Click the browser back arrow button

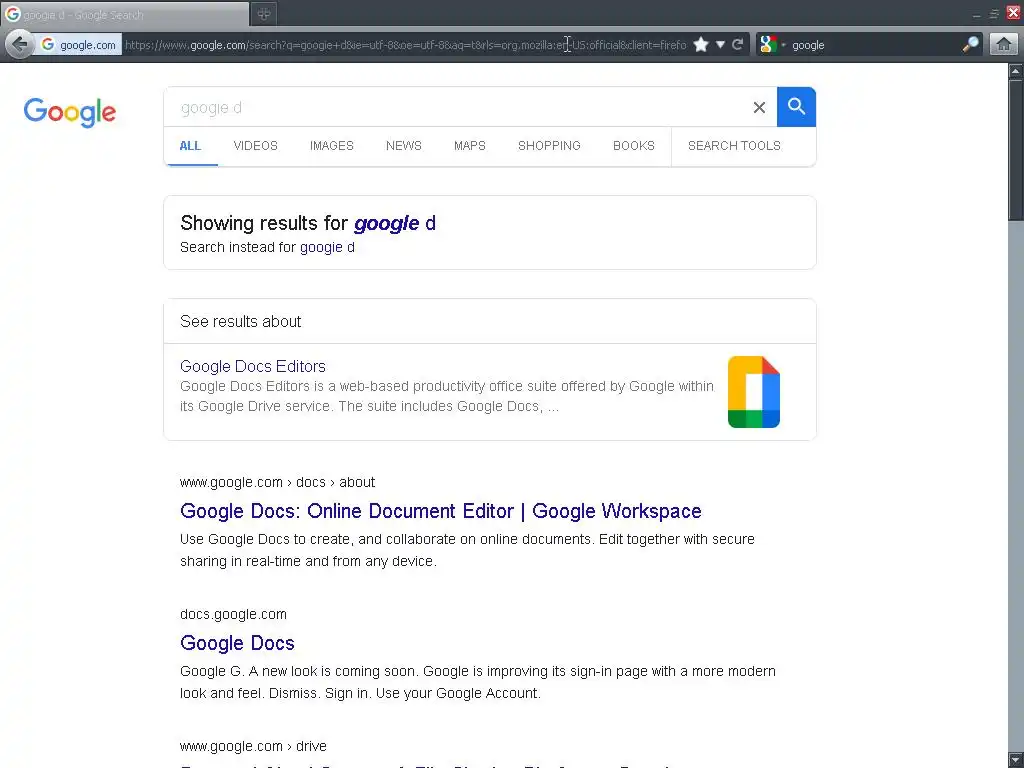[x=20, y=44]
